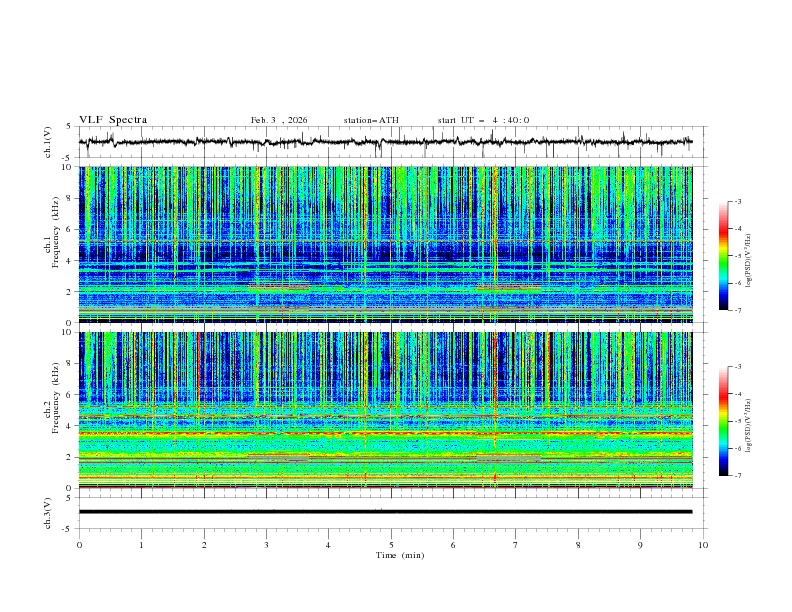The width and height of the screenshot is (792, 612).
Task: Select the 7 minute tick on time axis
Action: [516, 545]
